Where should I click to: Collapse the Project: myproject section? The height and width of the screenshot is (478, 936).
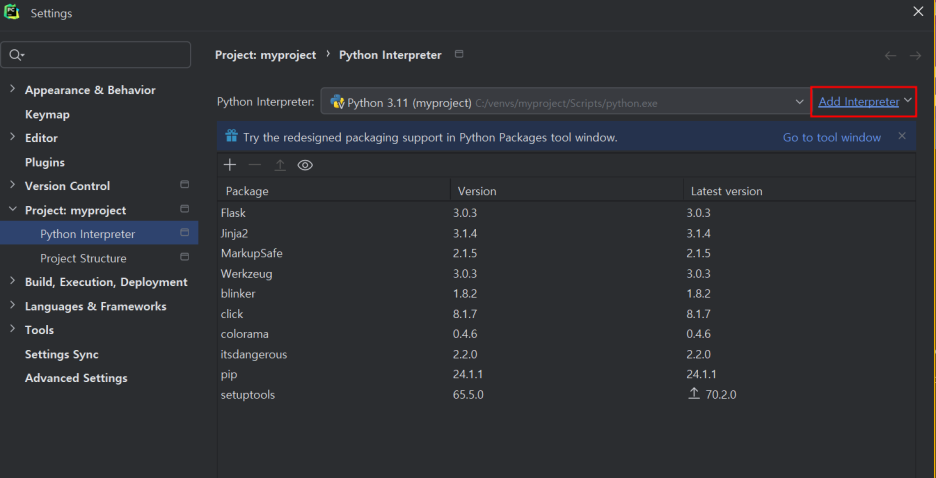click(13, 209)
